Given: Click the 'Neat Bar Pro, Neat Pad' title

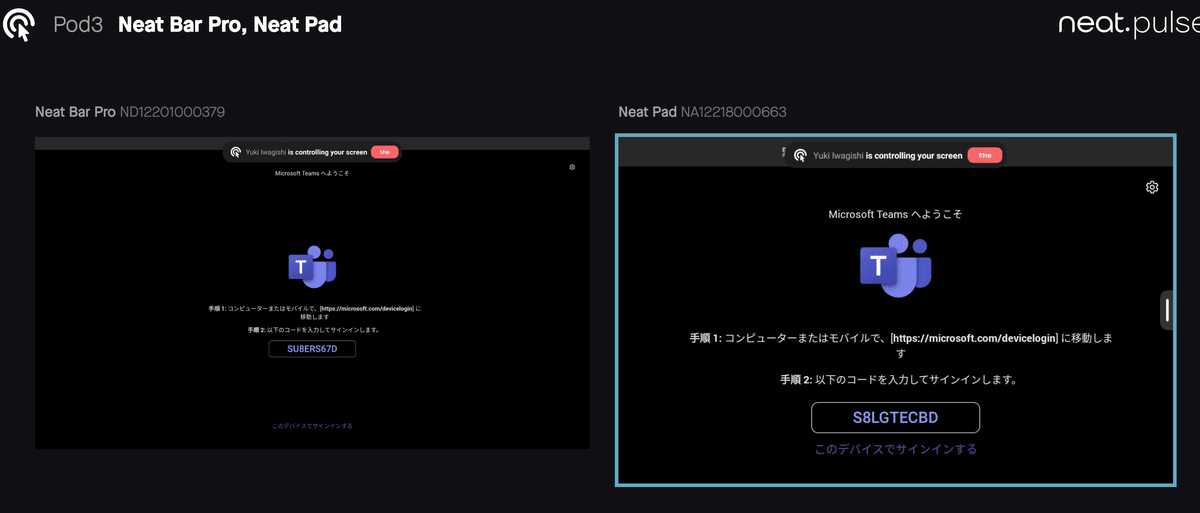Looking at the screenshot, I should (230, 24).
